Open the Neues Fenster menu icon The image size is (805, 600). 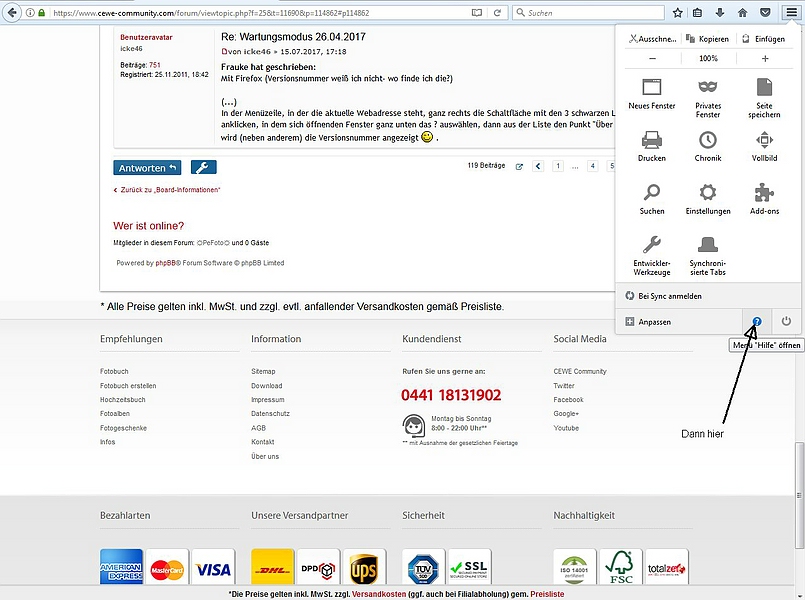651,87
